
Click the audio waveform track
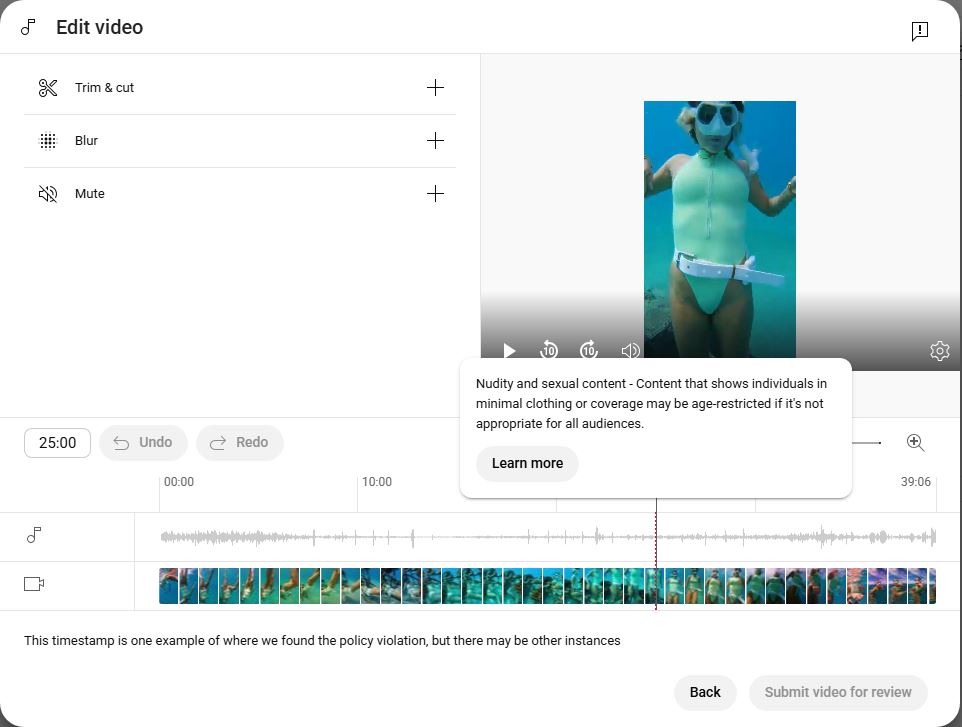[x=547, y=537]
